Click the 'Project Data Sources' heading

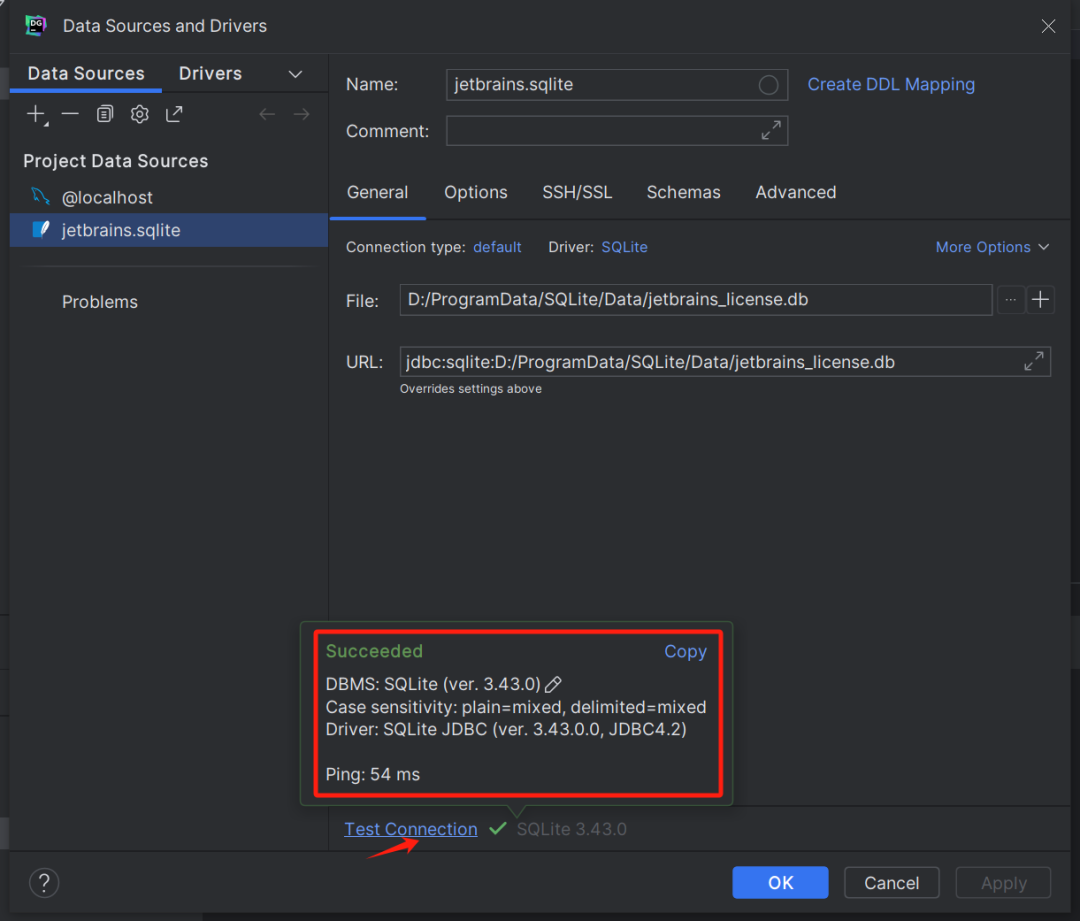tap(116, 161)
